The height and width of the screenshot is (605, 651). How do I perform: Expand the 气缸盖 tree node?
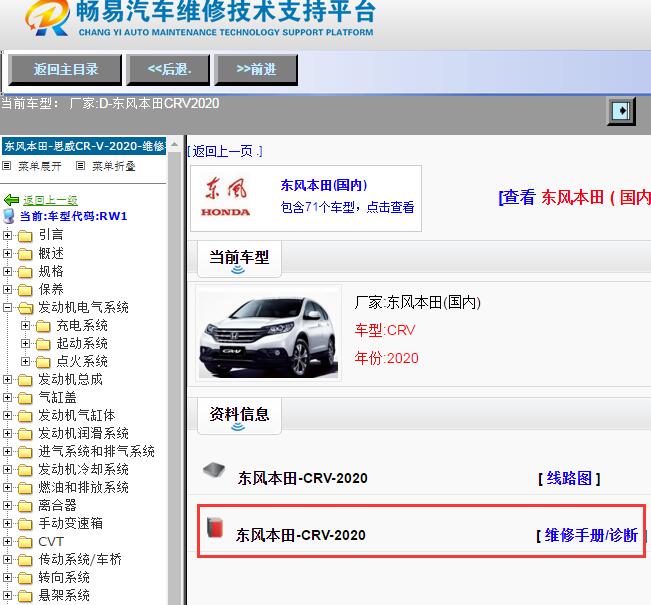click(7, 397)
